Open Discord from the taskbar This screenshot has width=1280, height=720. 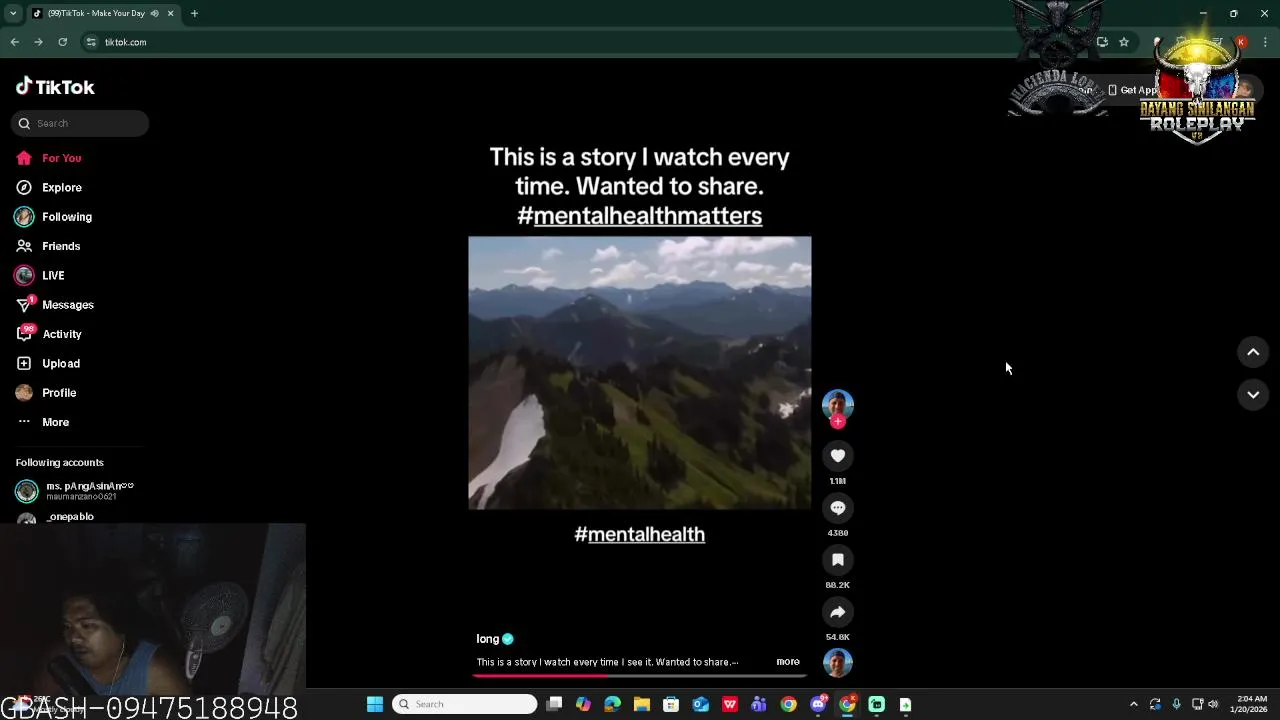tap(818, 704)
